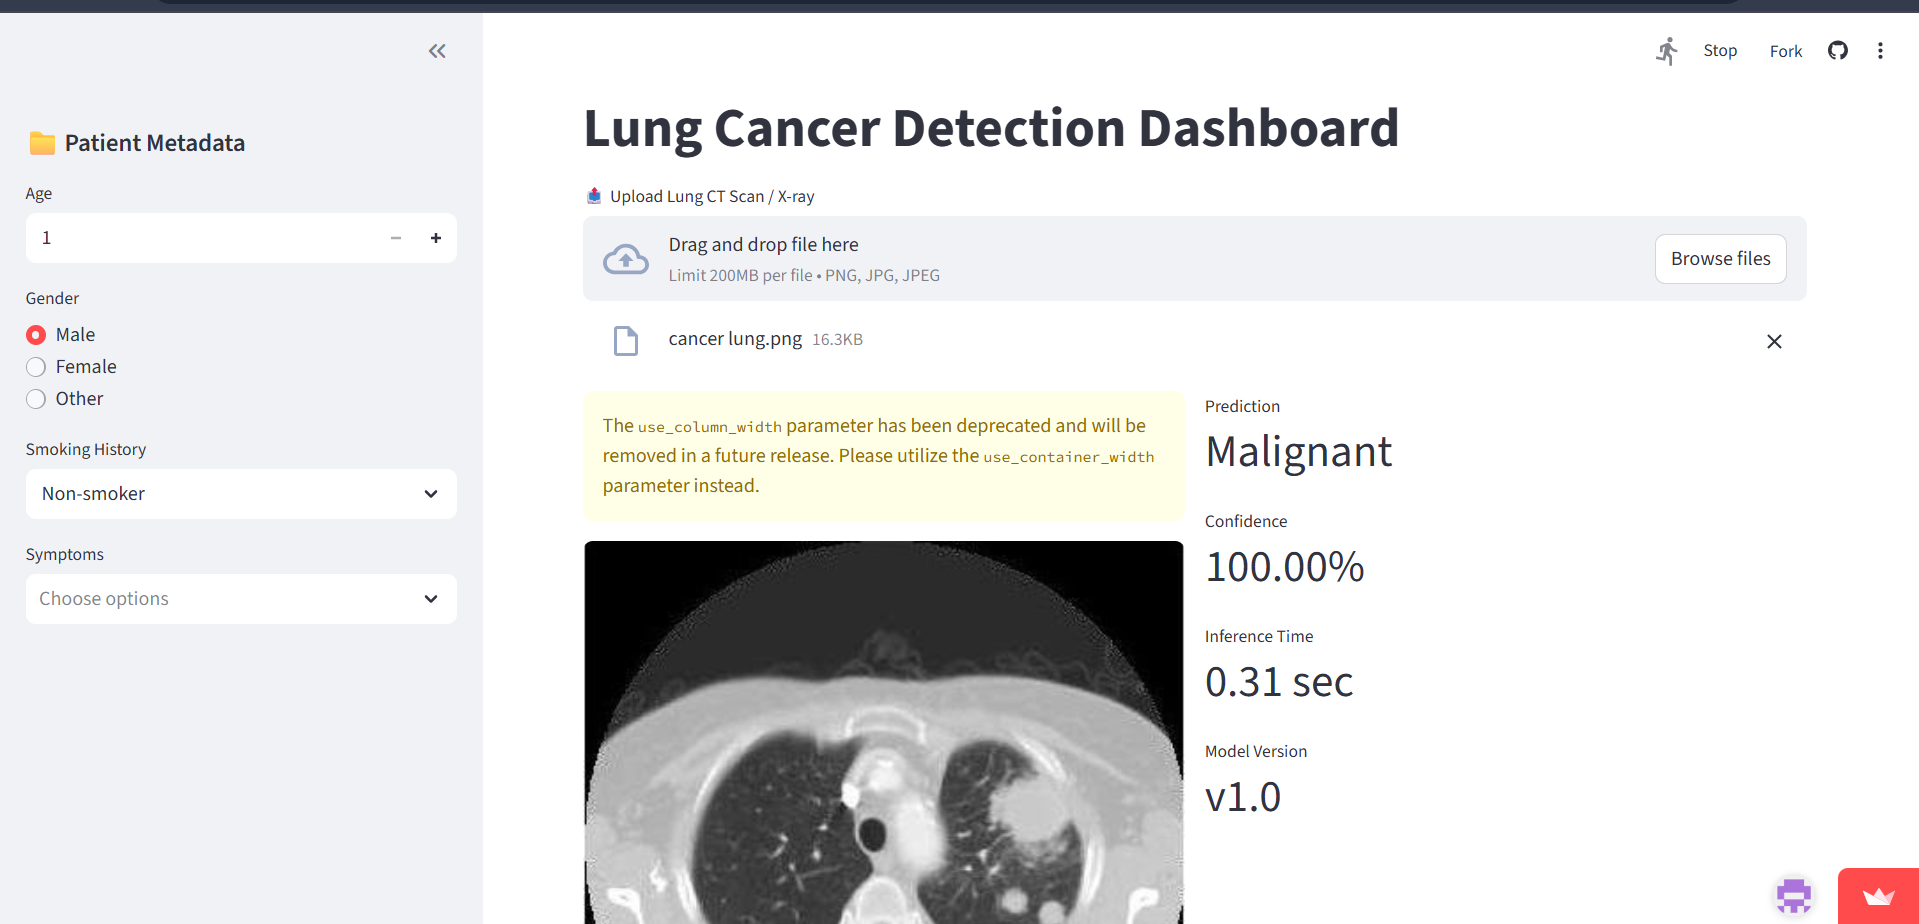
Task: Collapse the sidebar with the double-chevron icon
Action: tap(437, 51)
